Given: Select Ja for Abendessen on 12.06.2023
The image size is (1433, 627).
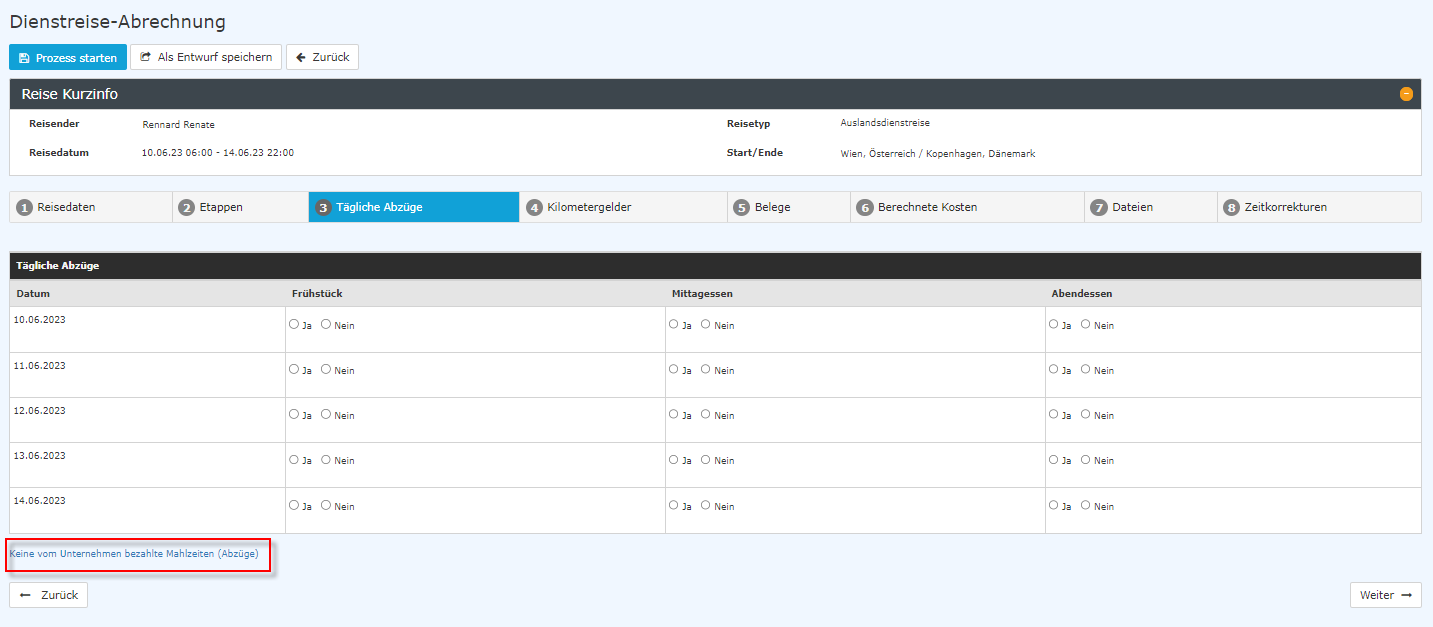Looking at the screenshot, I should (x=1054, y=414).
